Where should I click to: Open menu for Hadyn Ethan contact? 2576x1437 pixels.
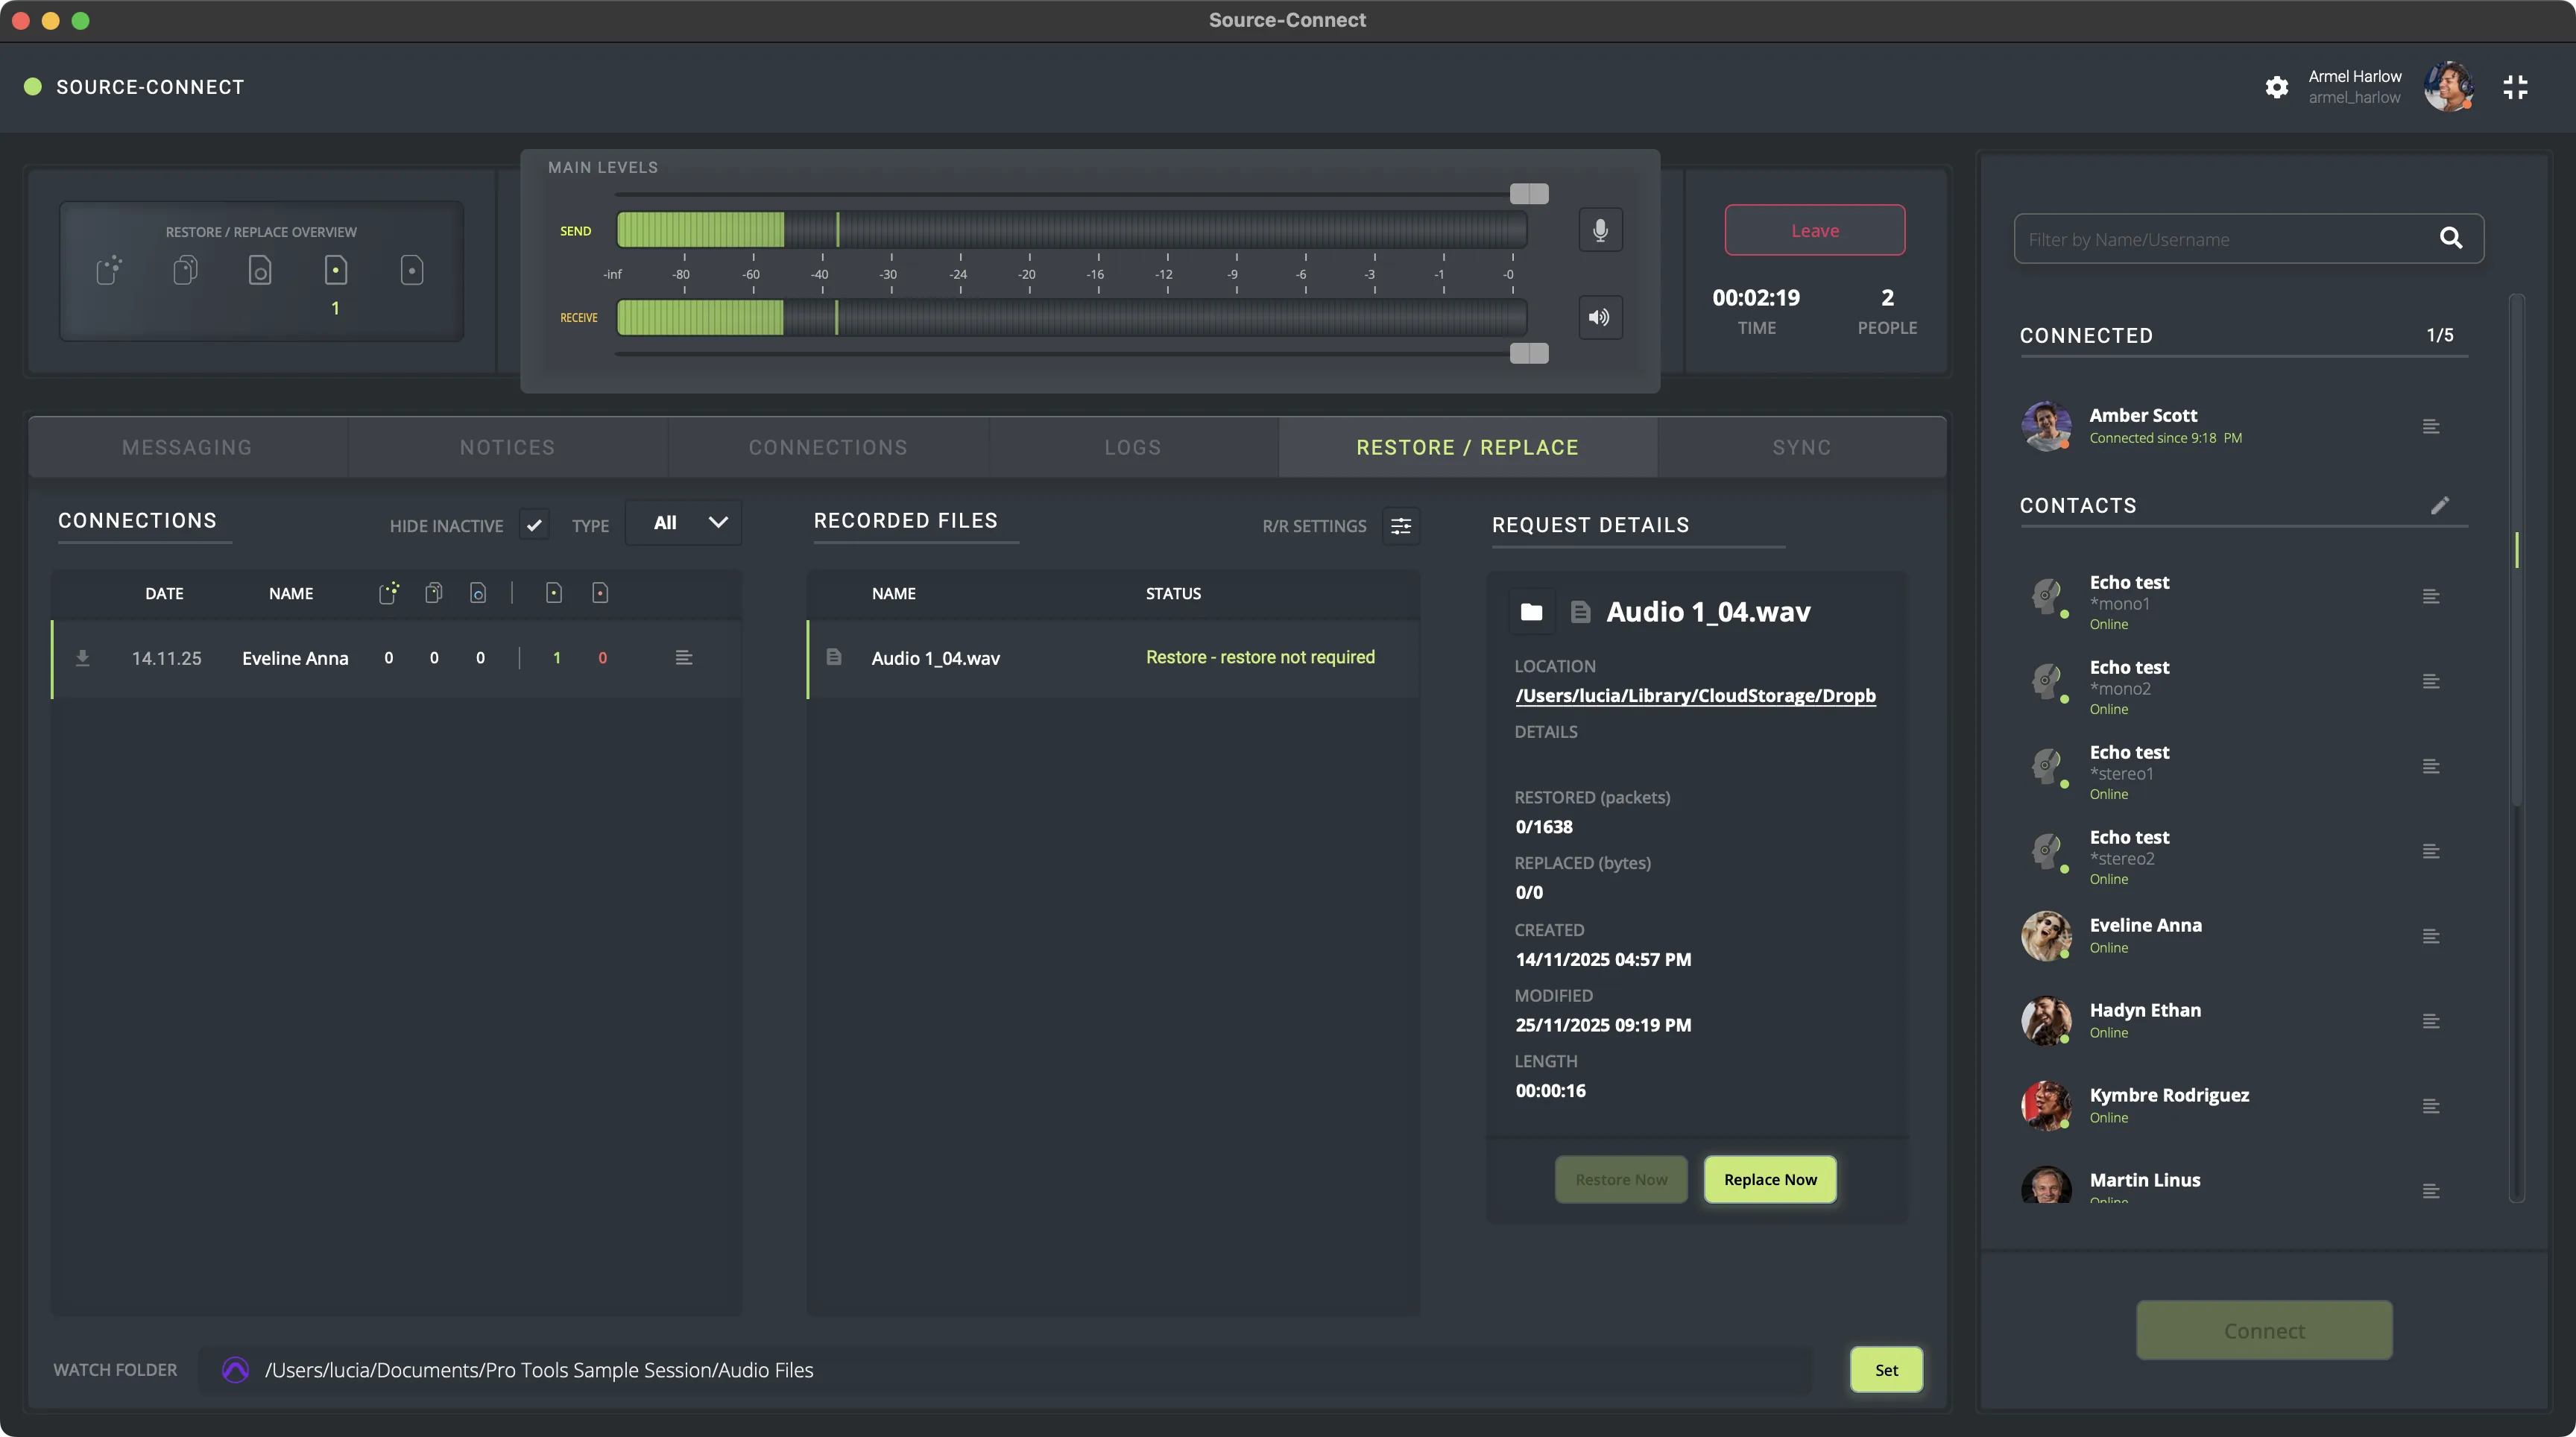point(2431,1022)
